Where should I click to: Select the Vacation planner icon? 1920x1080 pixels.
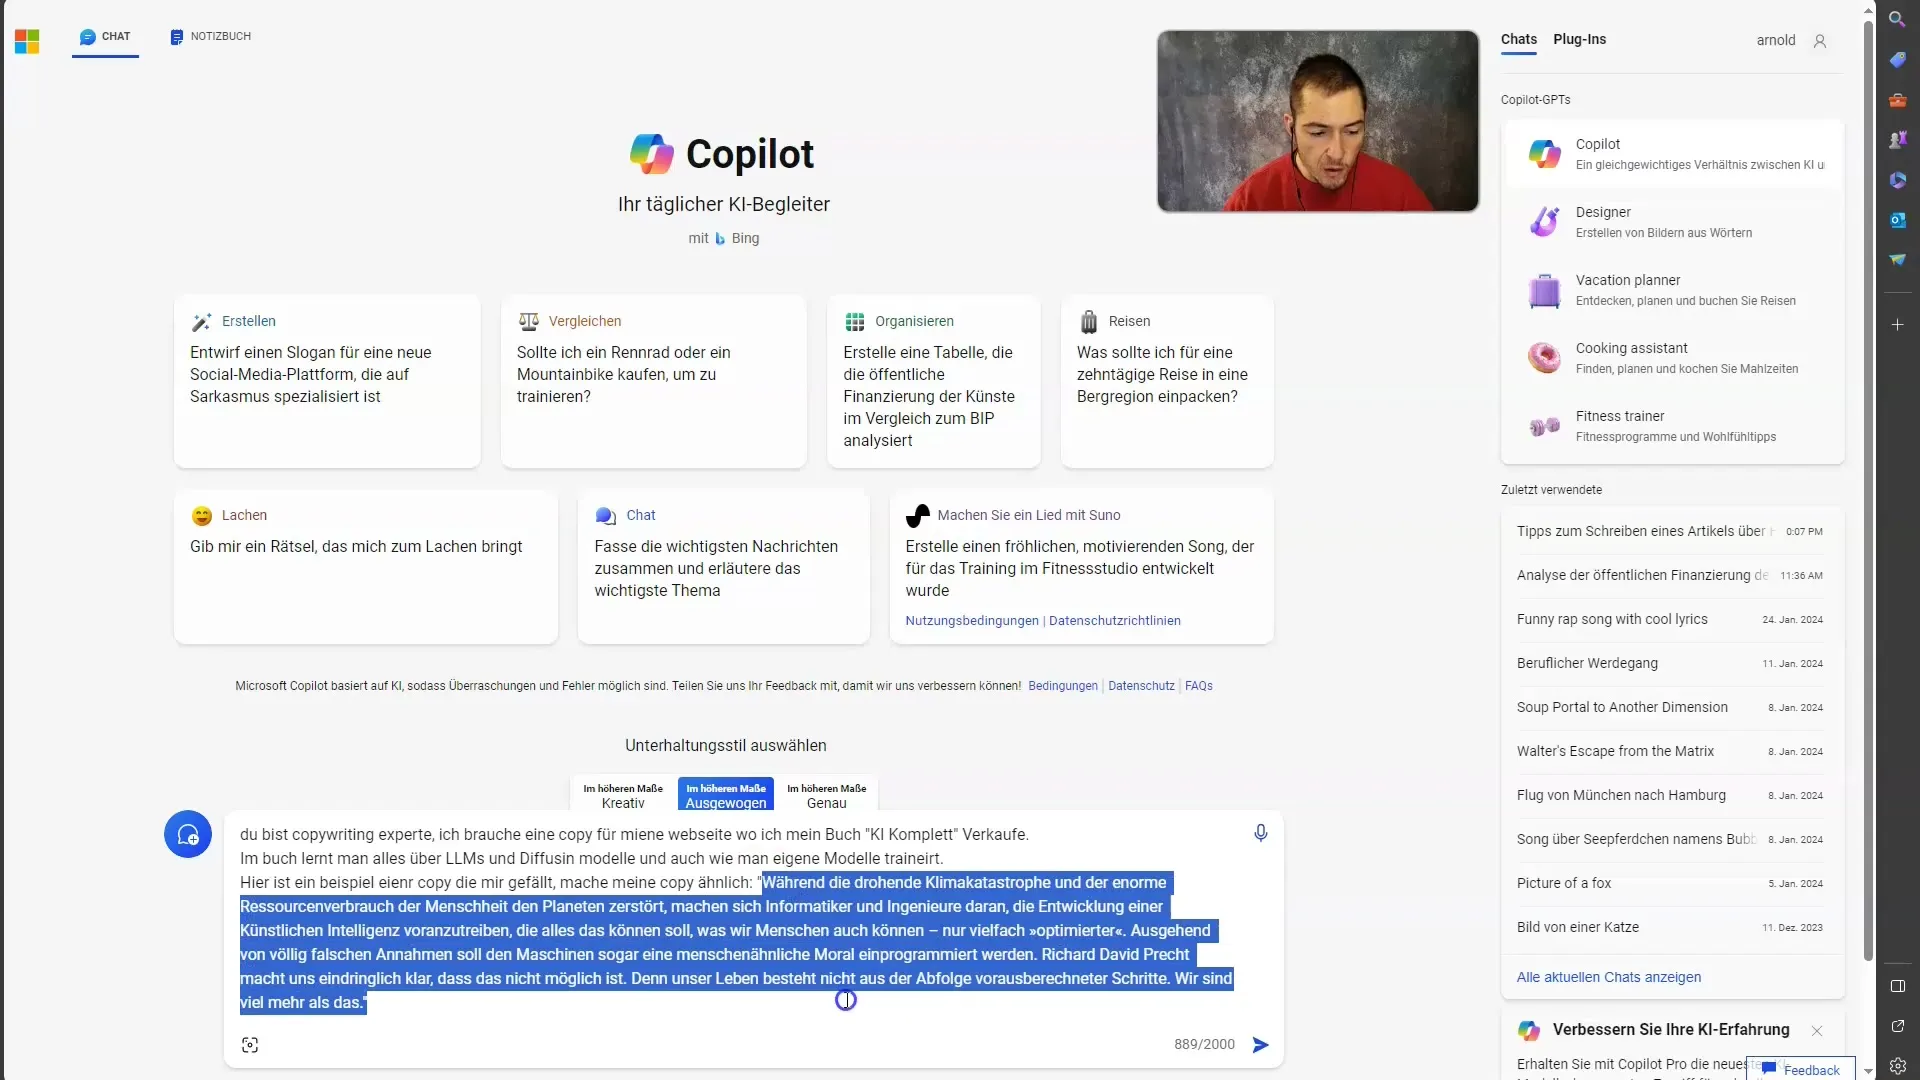coord(1545,290)
